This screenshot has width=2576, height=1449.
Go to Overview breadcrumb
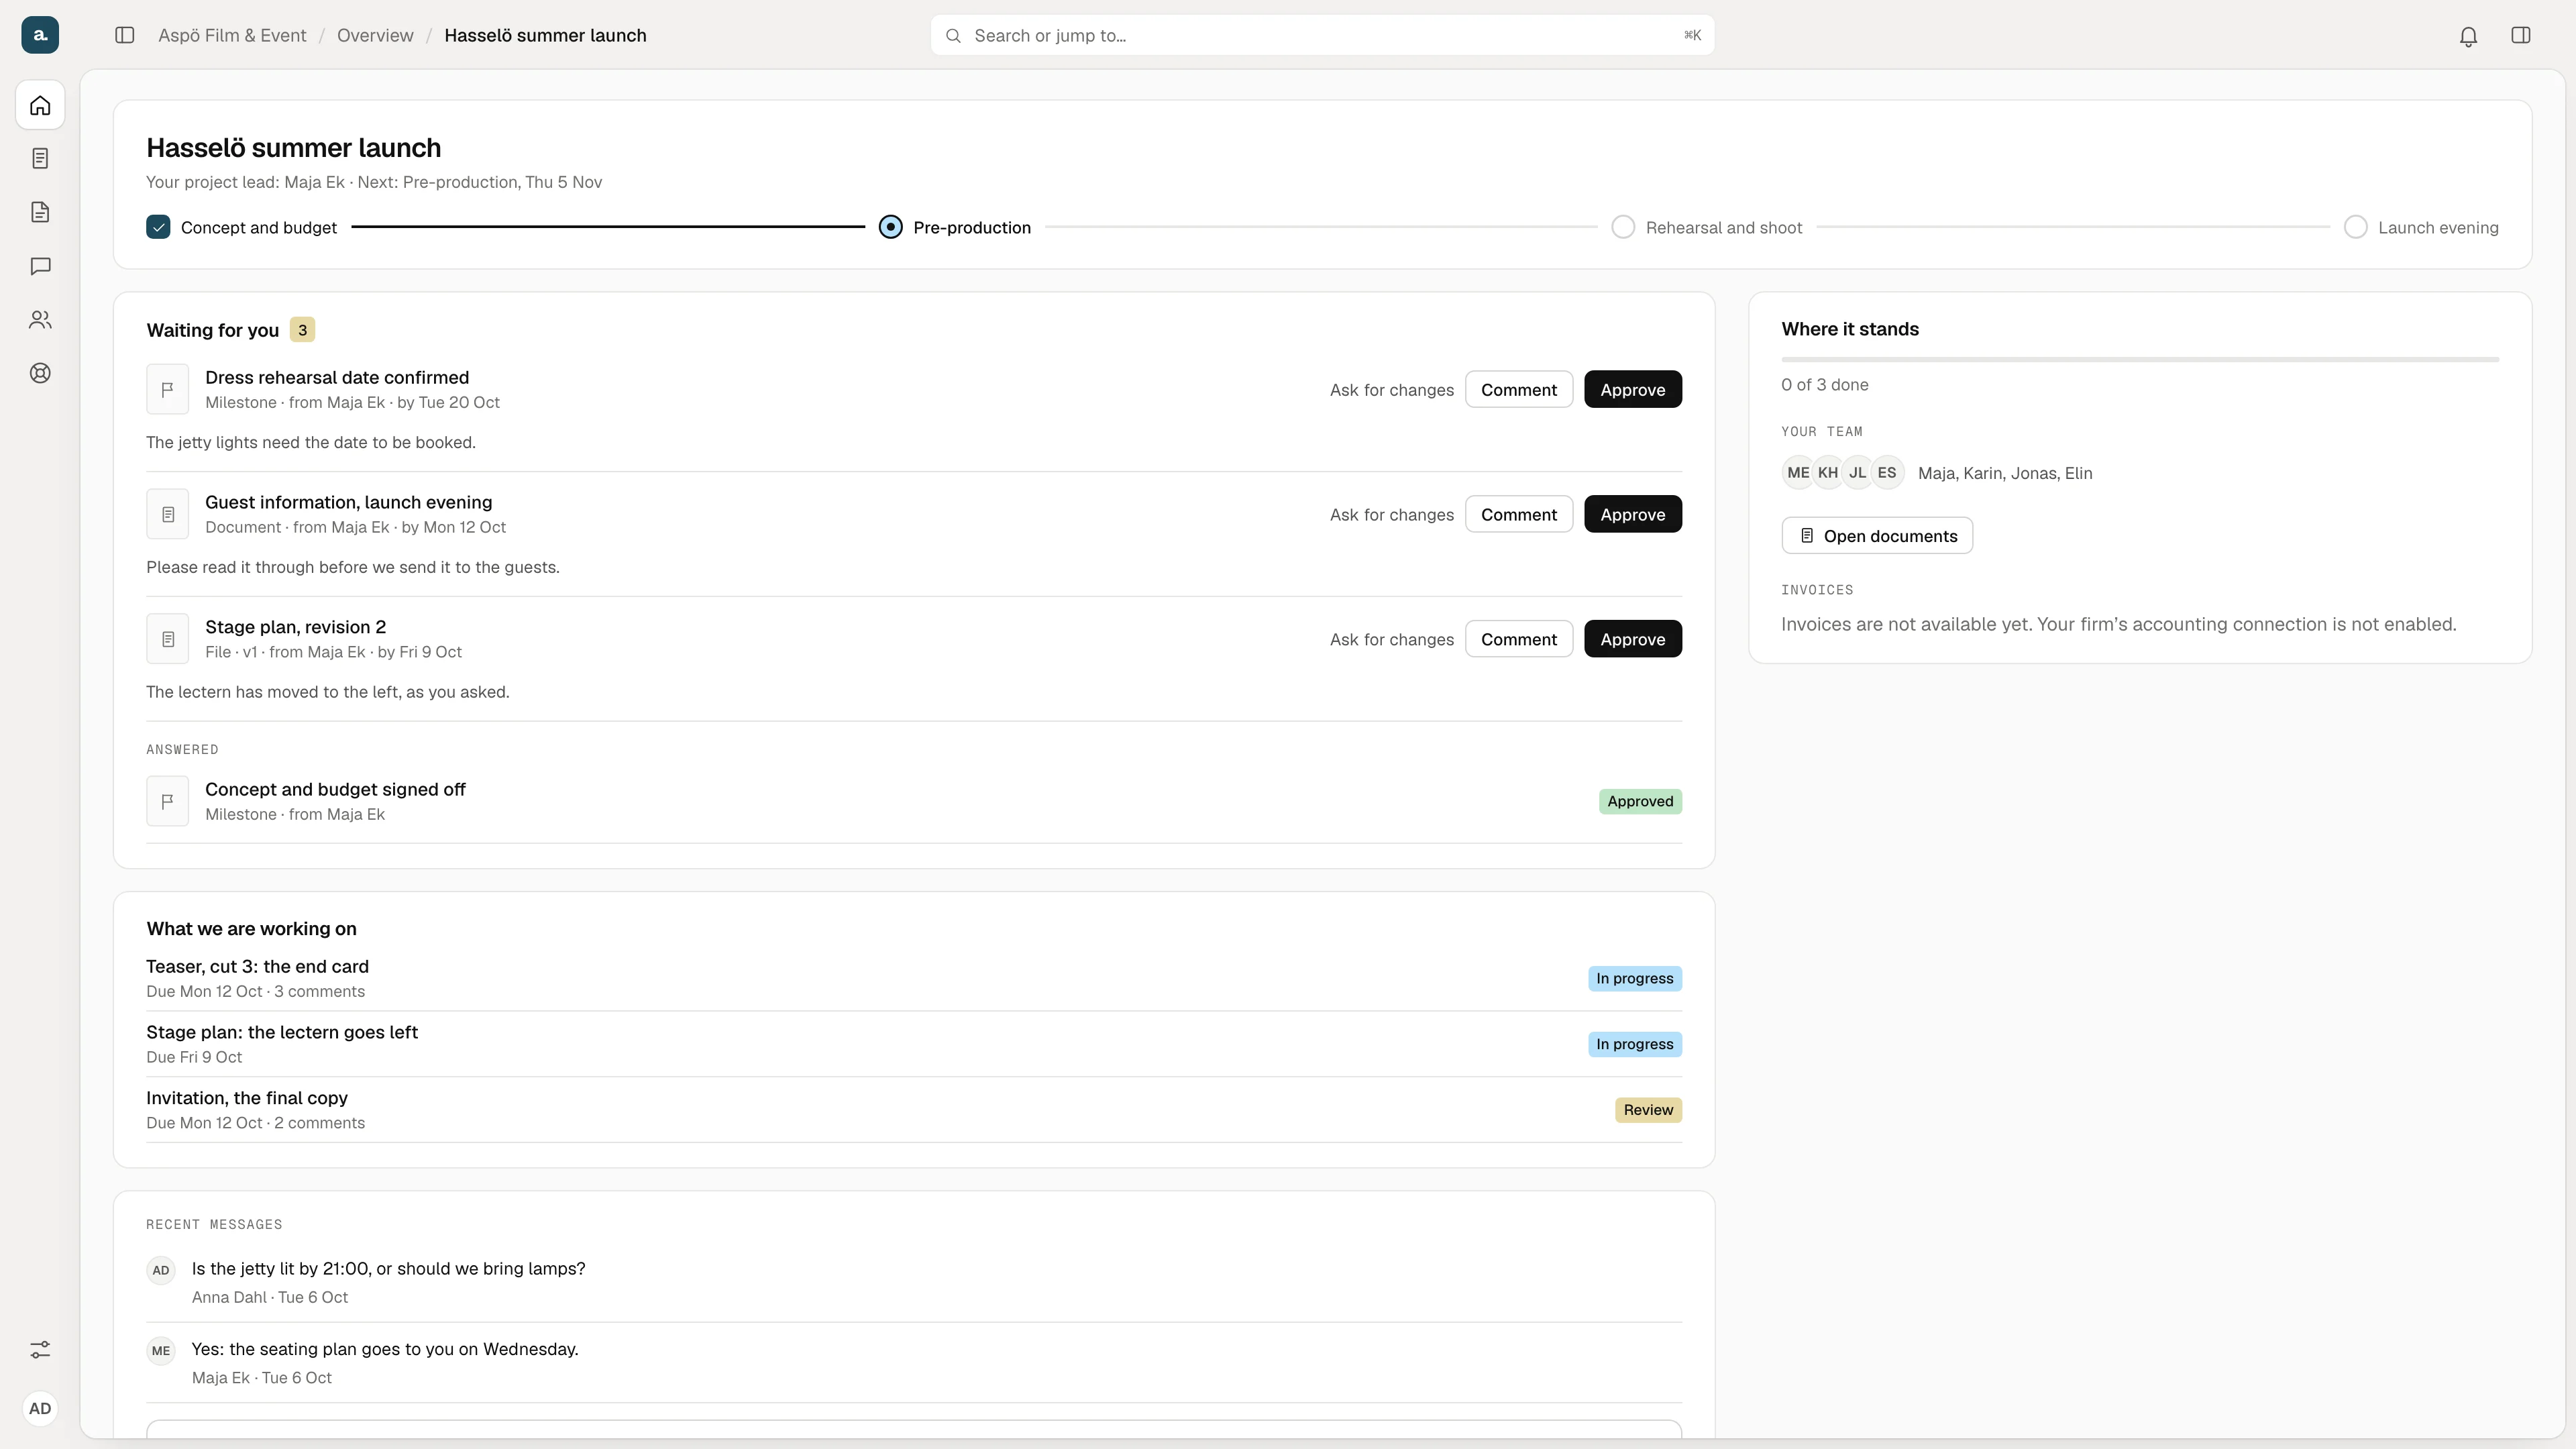click(375, 35)
